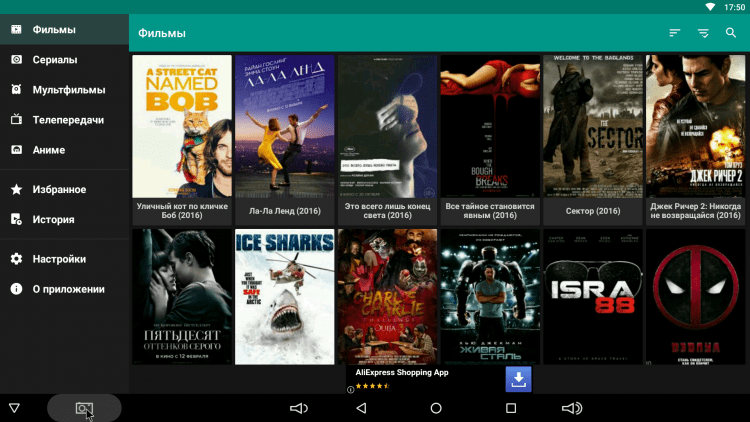Select Сериалы in the sidebar
The height and width of the screenshot is (422, 750).
point(55,60)
